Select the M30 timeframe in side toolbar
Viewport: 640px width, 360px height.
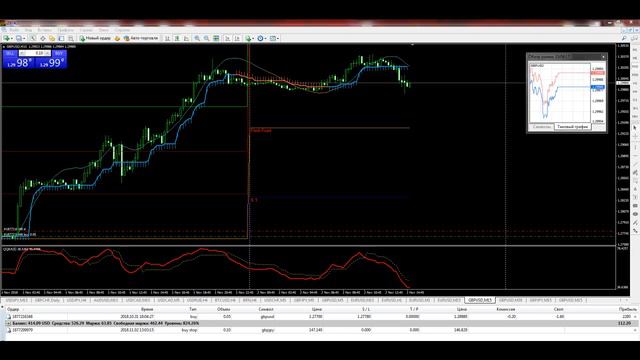[635, 74]
